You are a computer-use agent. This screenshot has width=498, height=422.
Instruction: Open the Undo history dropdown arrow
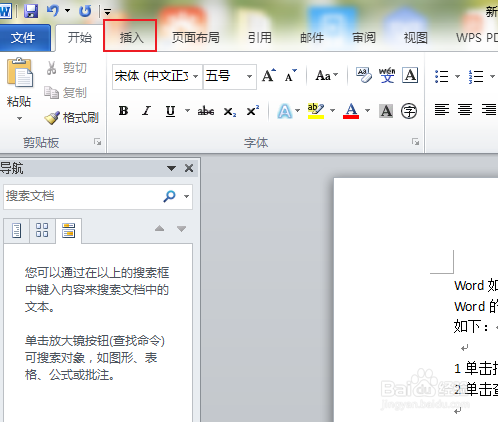tap(67, 11)
